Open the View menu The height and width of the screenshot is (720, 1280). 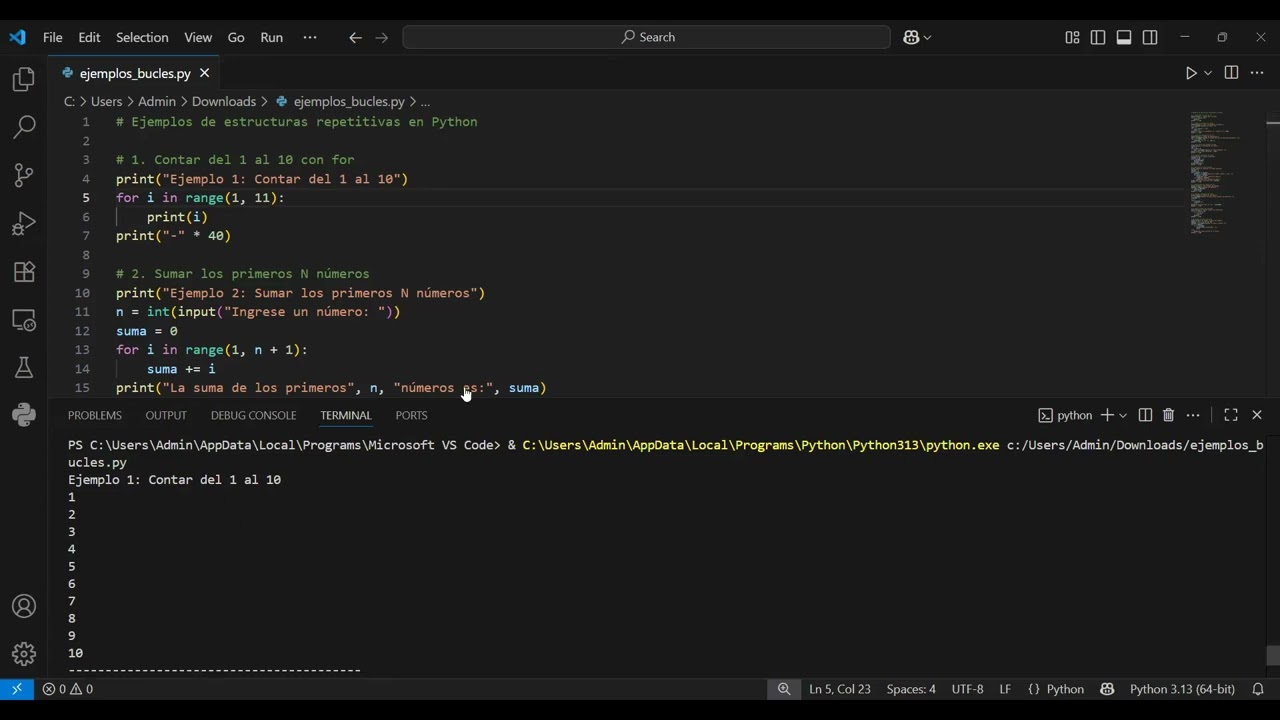tap(198, 37)
